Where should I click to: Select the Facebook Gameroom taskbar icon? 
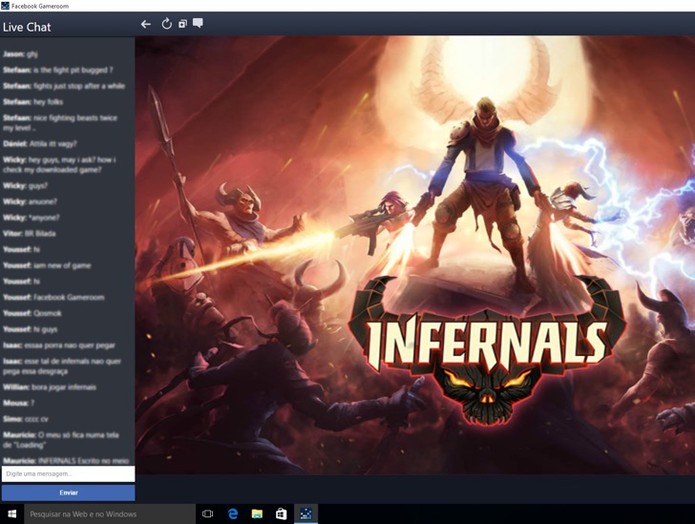pos(306,514)
